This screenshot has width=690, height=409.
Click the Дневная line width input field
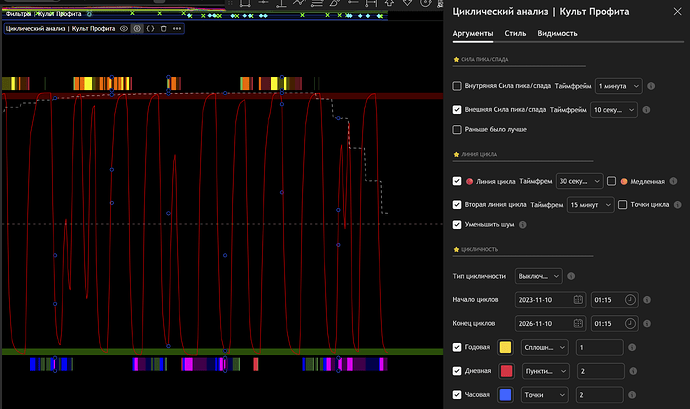click(600, 371)
